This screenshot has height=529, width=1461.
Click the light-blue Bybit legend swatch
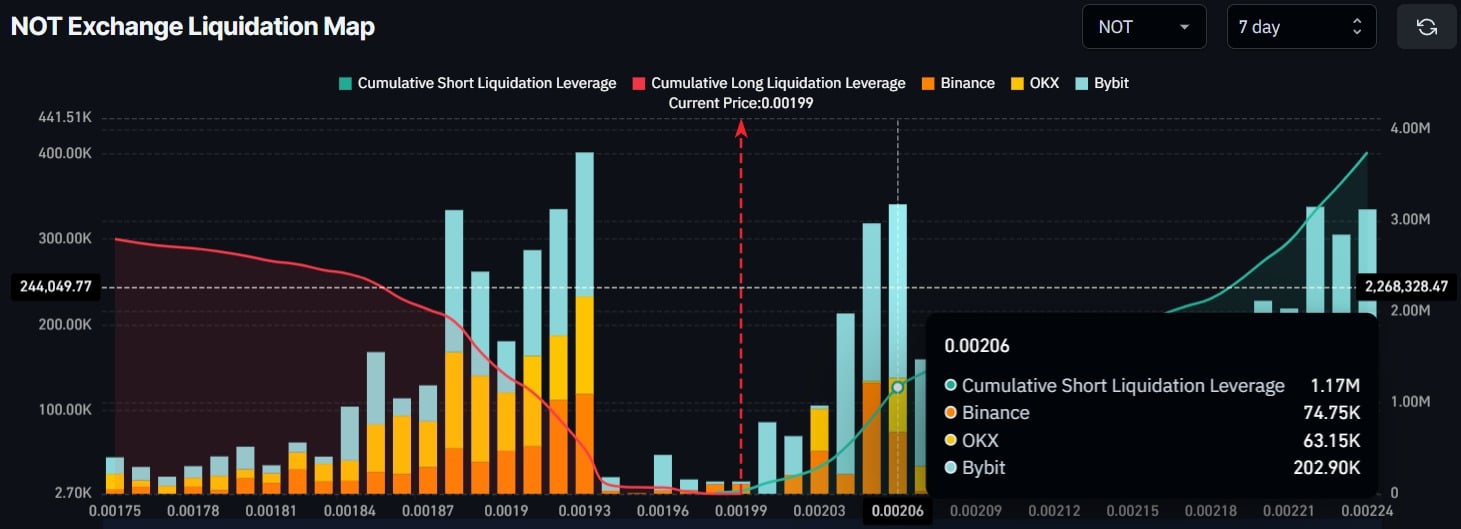1082,83
